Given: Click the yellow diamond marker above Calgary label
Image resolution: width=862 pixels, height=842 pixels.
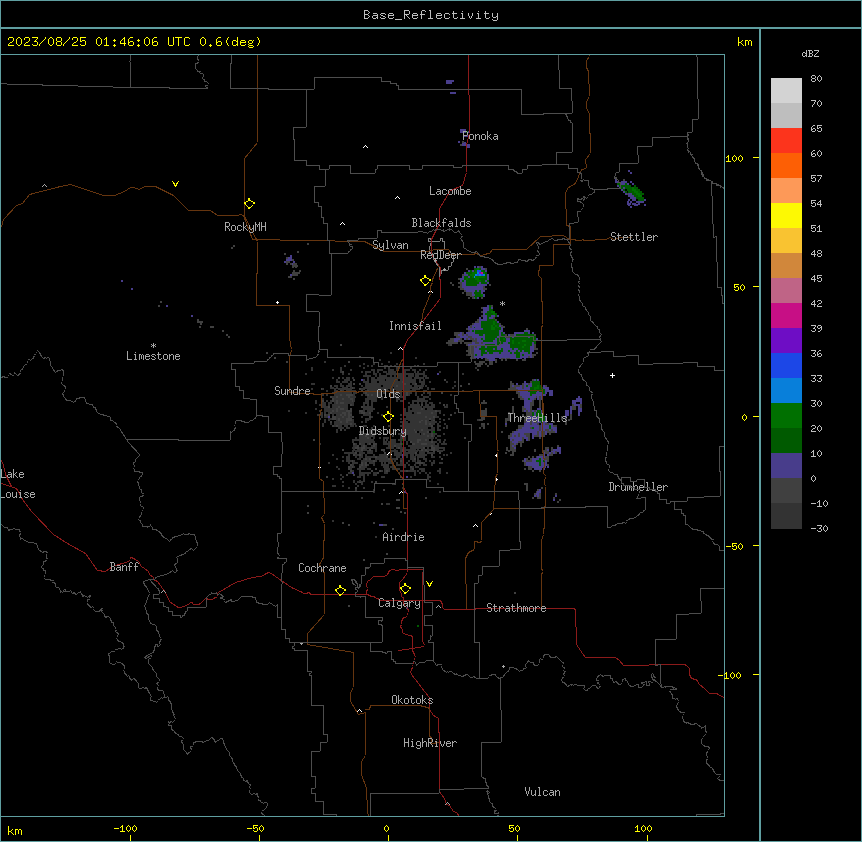Looking at the screenshot, I should tap(405, 589).
